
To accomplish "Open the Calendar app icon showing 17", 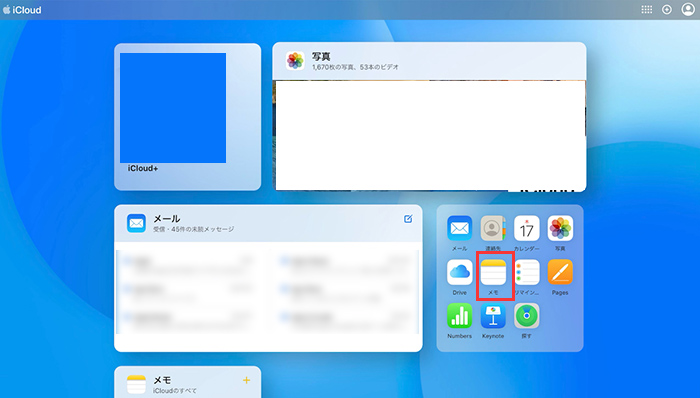I will pyautogui.click(x=526, y=228).
